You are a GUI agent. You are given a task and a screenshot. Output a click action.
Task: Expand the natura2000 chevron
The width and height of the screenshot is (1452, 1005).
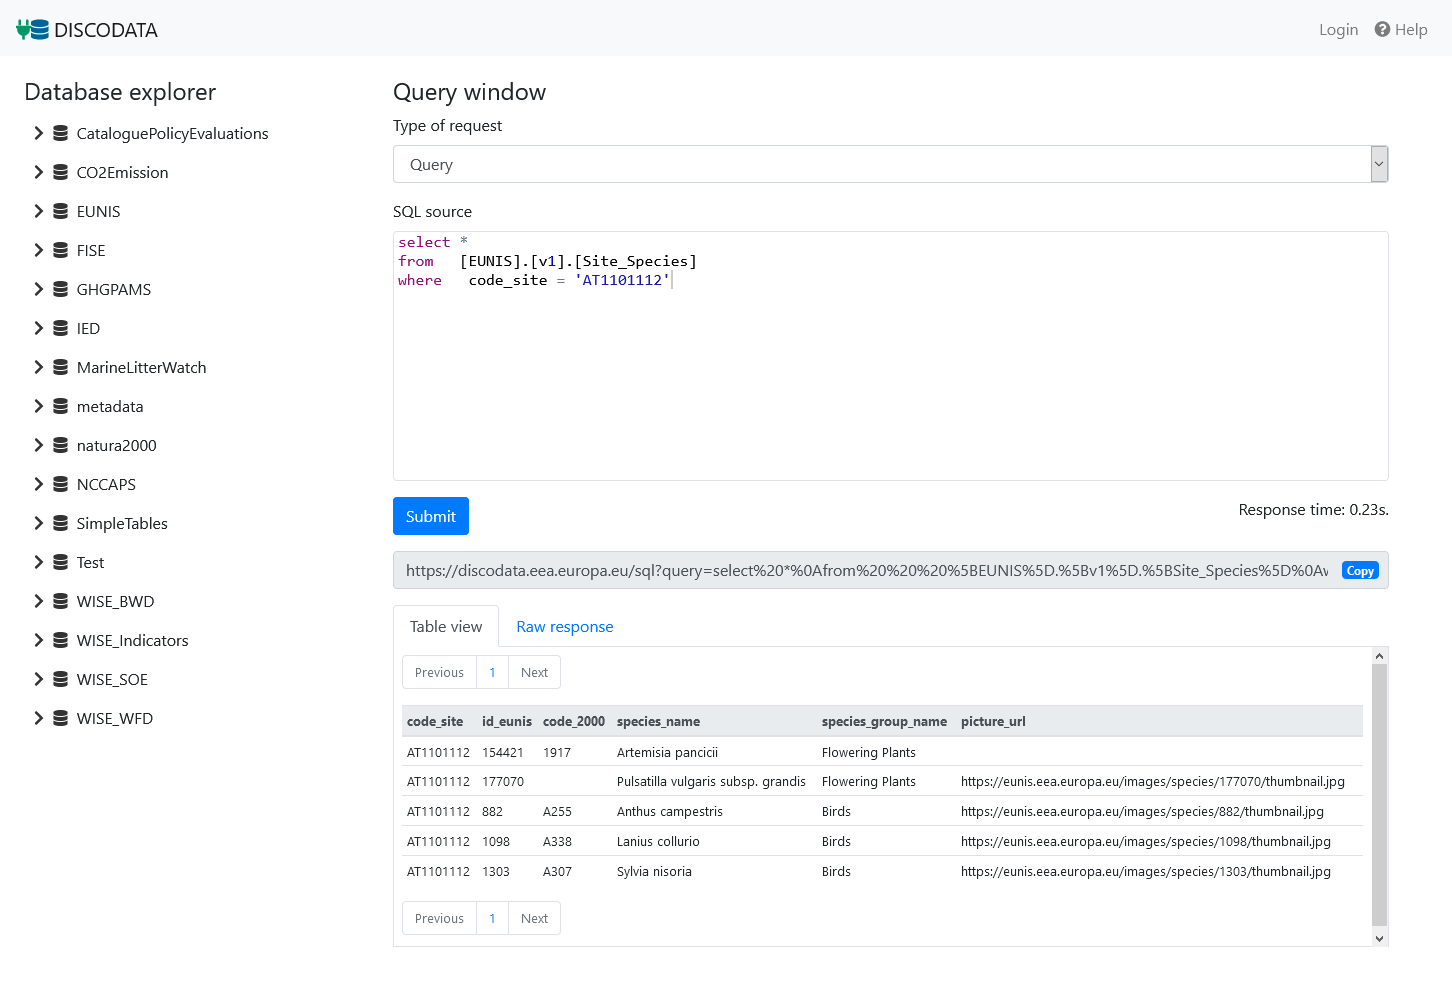[38, 445]
